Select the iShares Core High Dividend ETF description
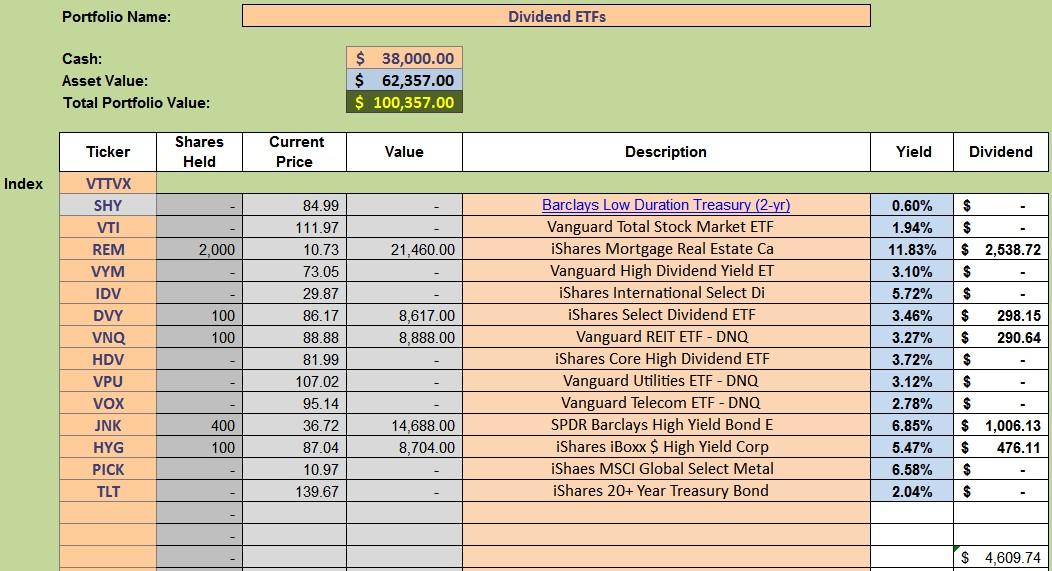The width and height of the screenshot is (1052, 571). 666,360
